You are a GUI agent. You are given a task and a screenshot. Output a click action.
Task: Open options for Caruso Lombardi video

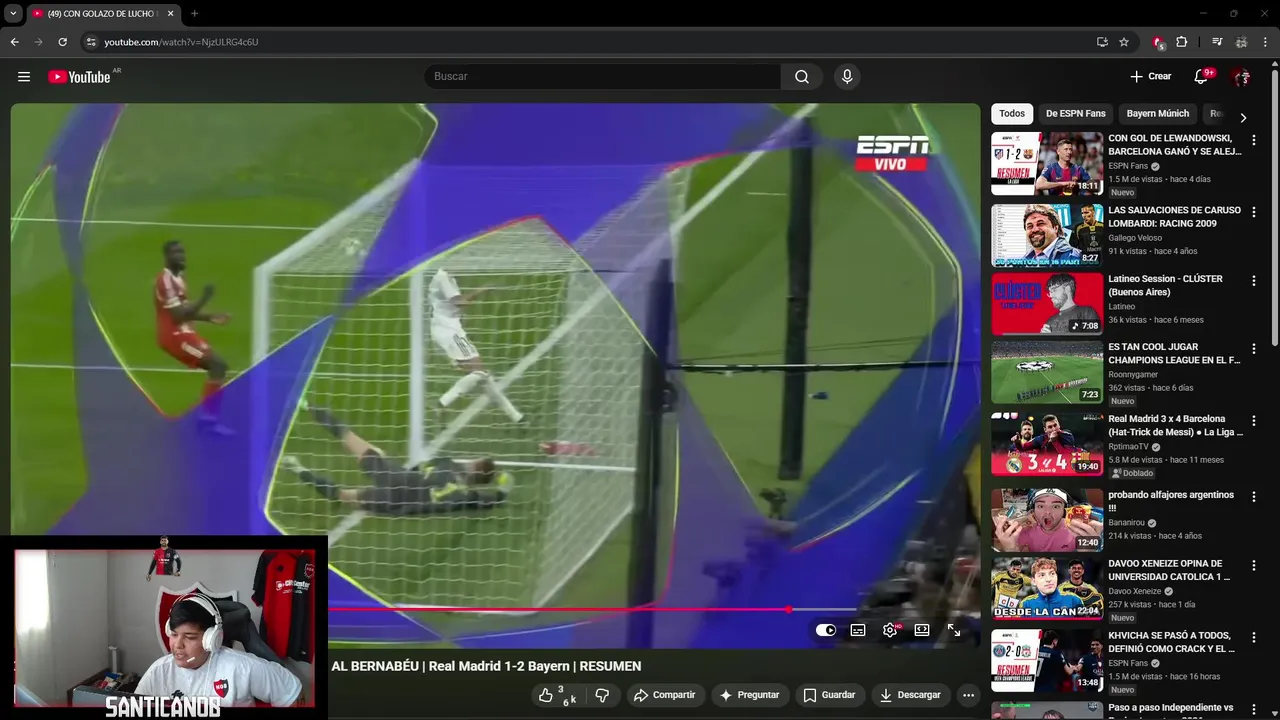pos(1254,213)
